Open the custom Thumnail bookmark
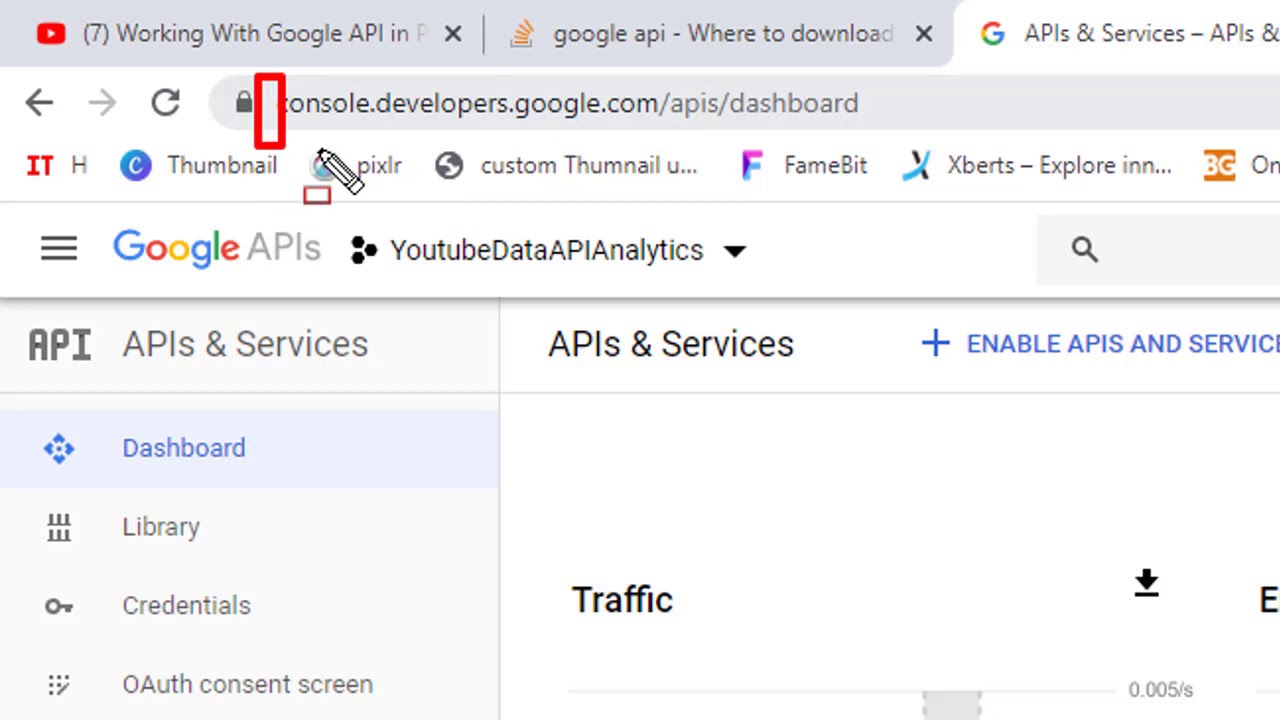Viewport: 1280px width, 720px height. pos(566,165)
